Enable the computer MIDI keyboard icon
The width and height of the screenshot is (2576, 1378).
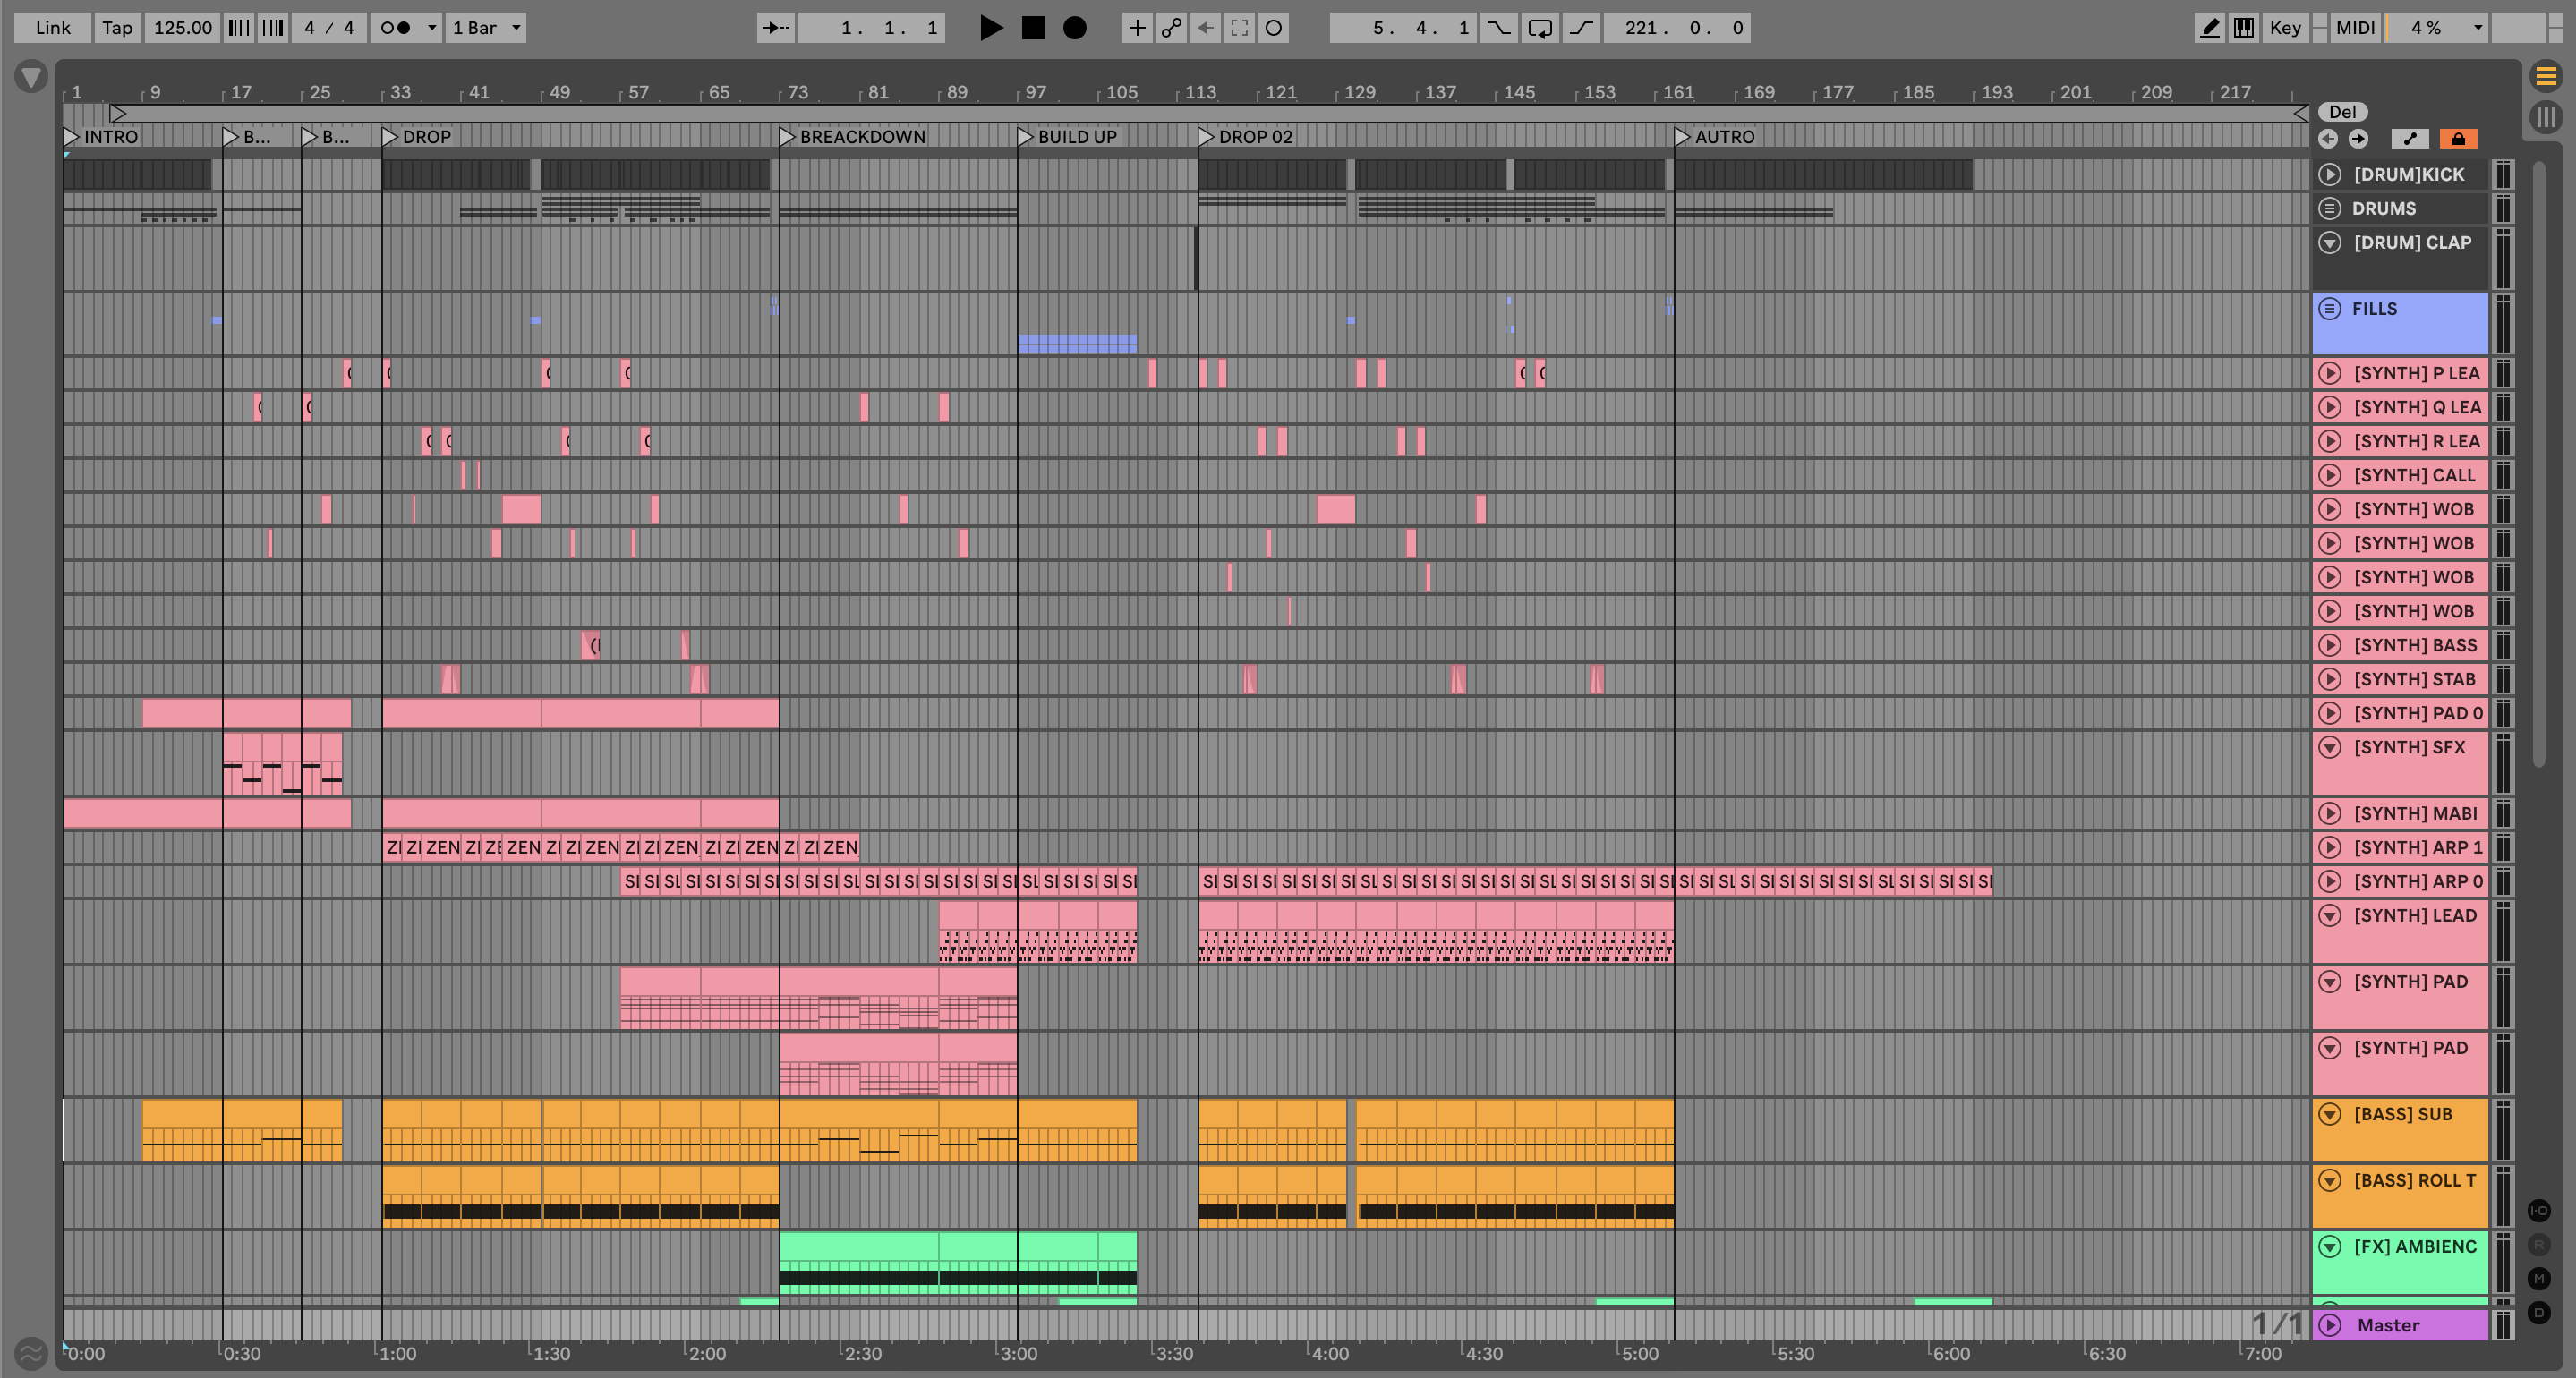tap(2244, 28)
